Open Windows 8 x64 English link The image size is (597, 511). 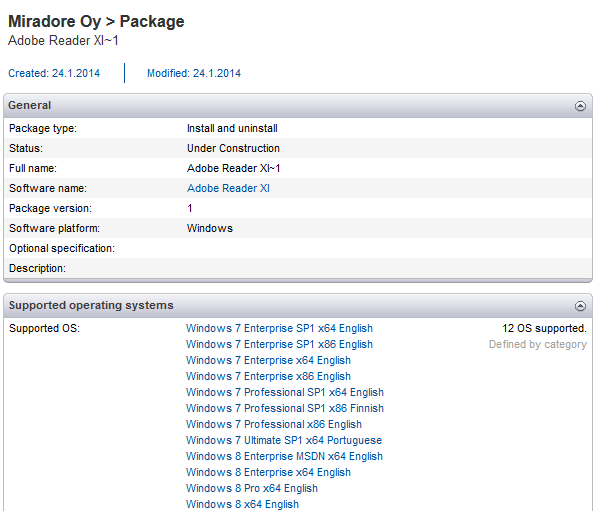tap(242, 504)
